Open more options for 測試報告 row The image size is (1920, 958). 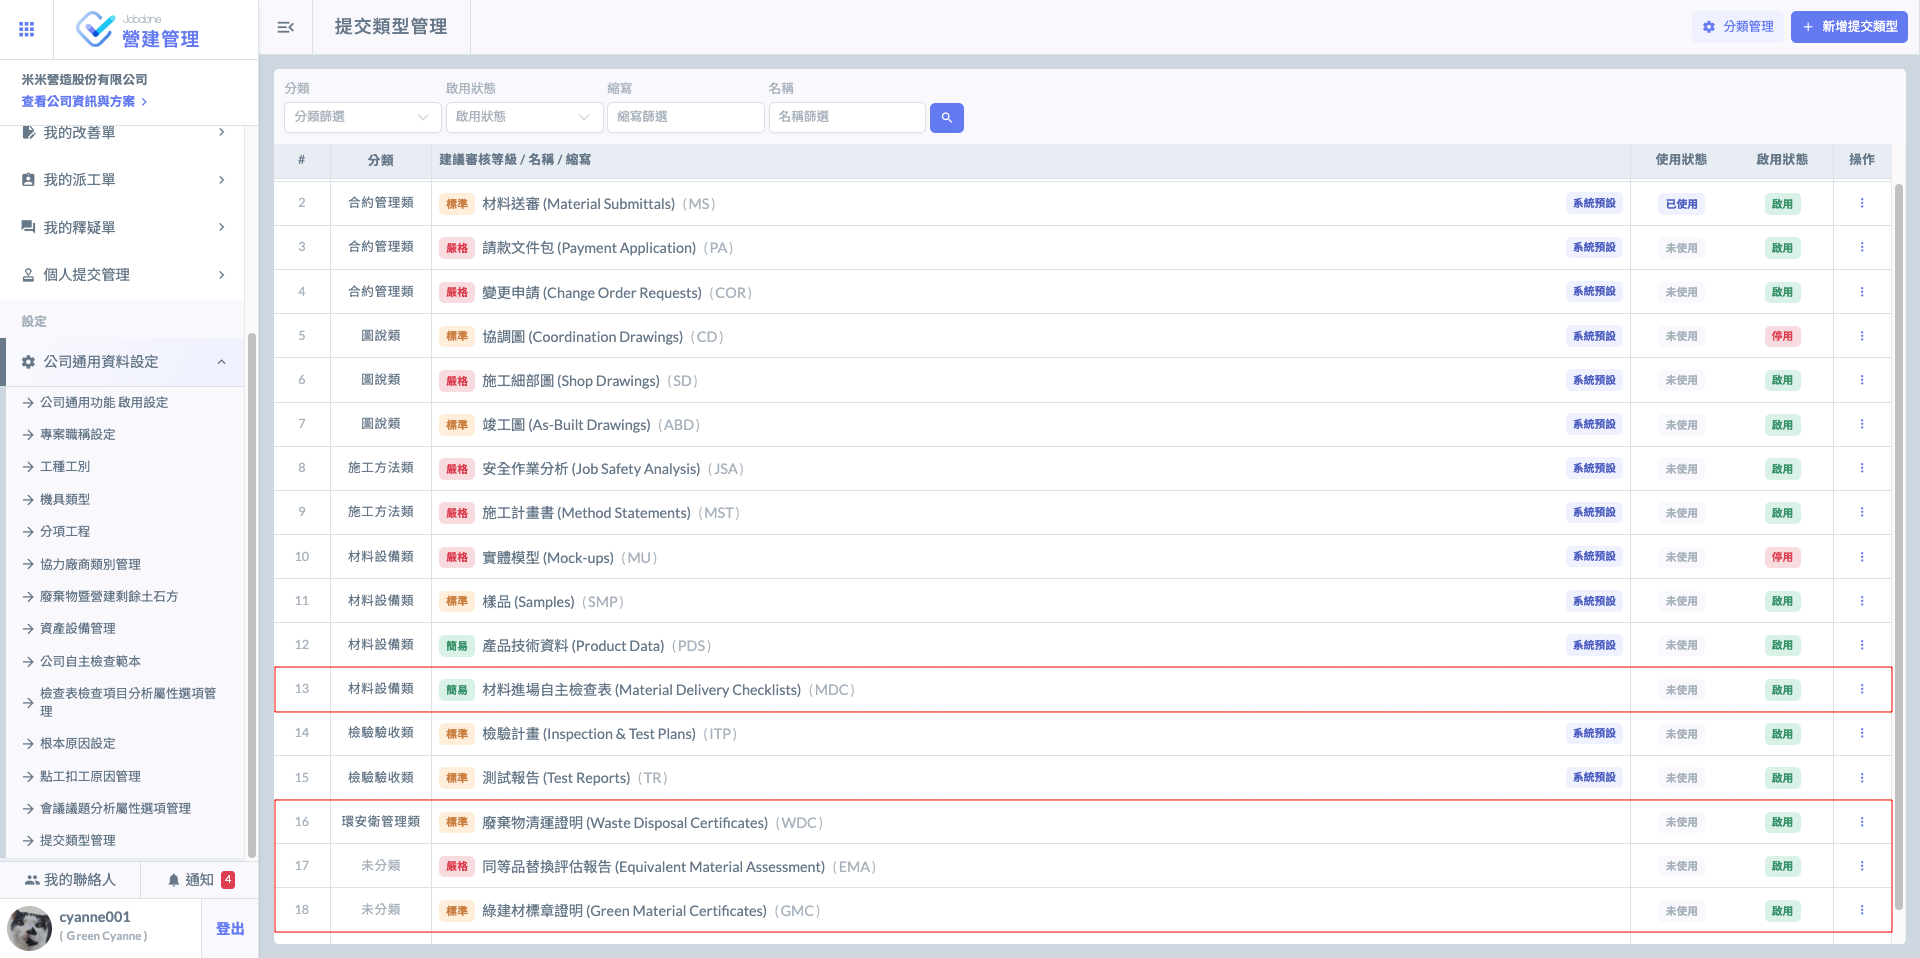[x=1861, y=777]
